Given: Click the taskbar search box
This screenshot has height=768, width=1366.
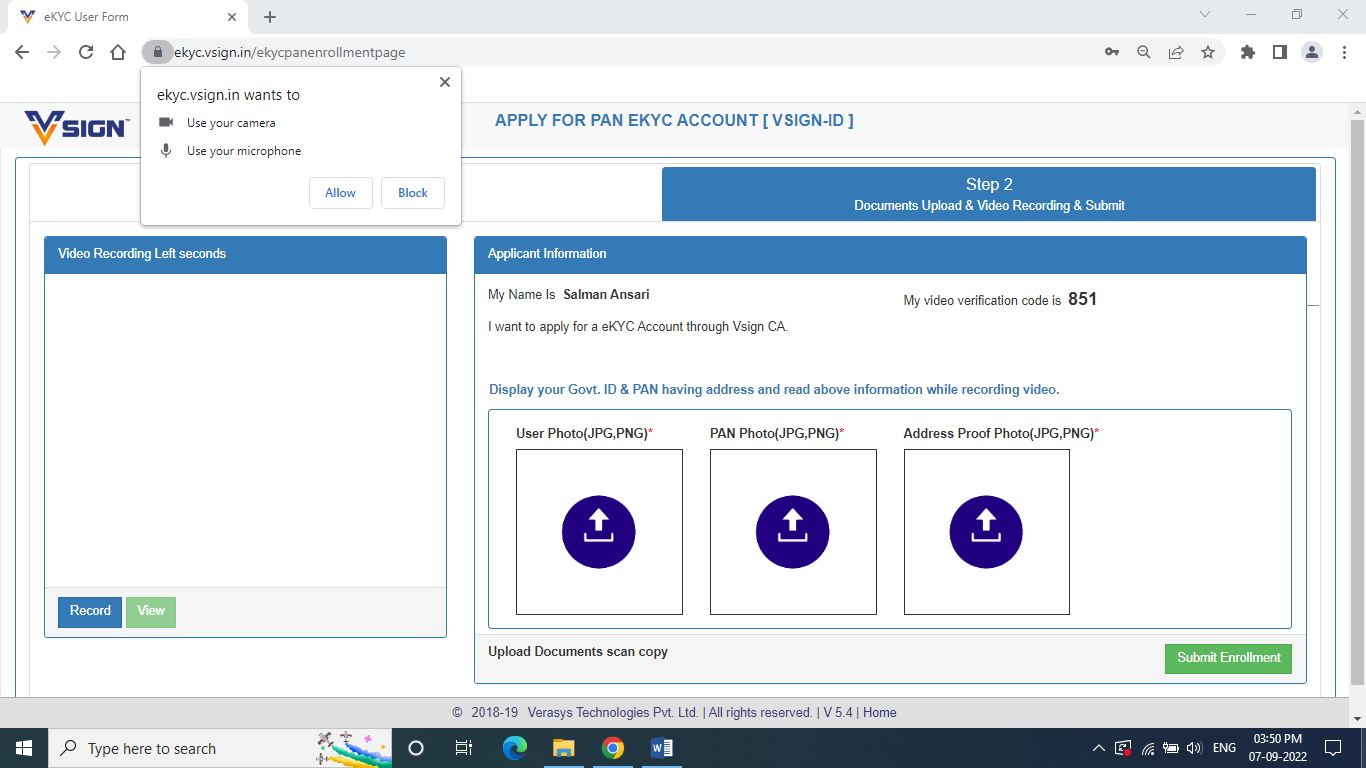Looking at the screenshot, I should (220, 748).
